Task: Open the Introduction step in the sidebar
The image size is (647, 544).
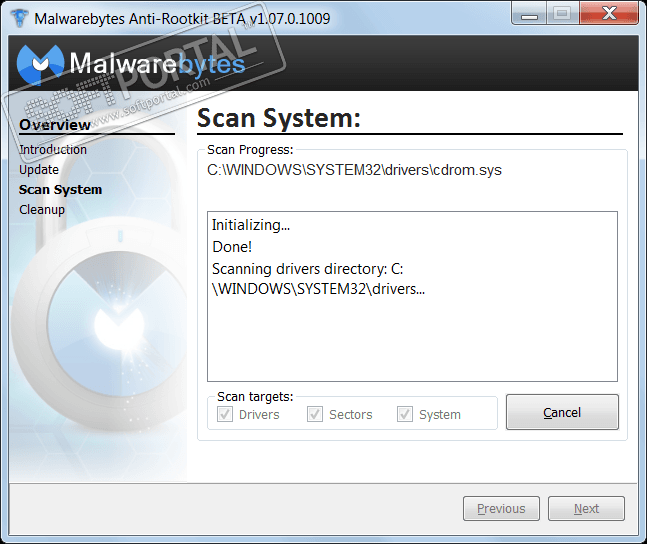Action: point(53,149)
